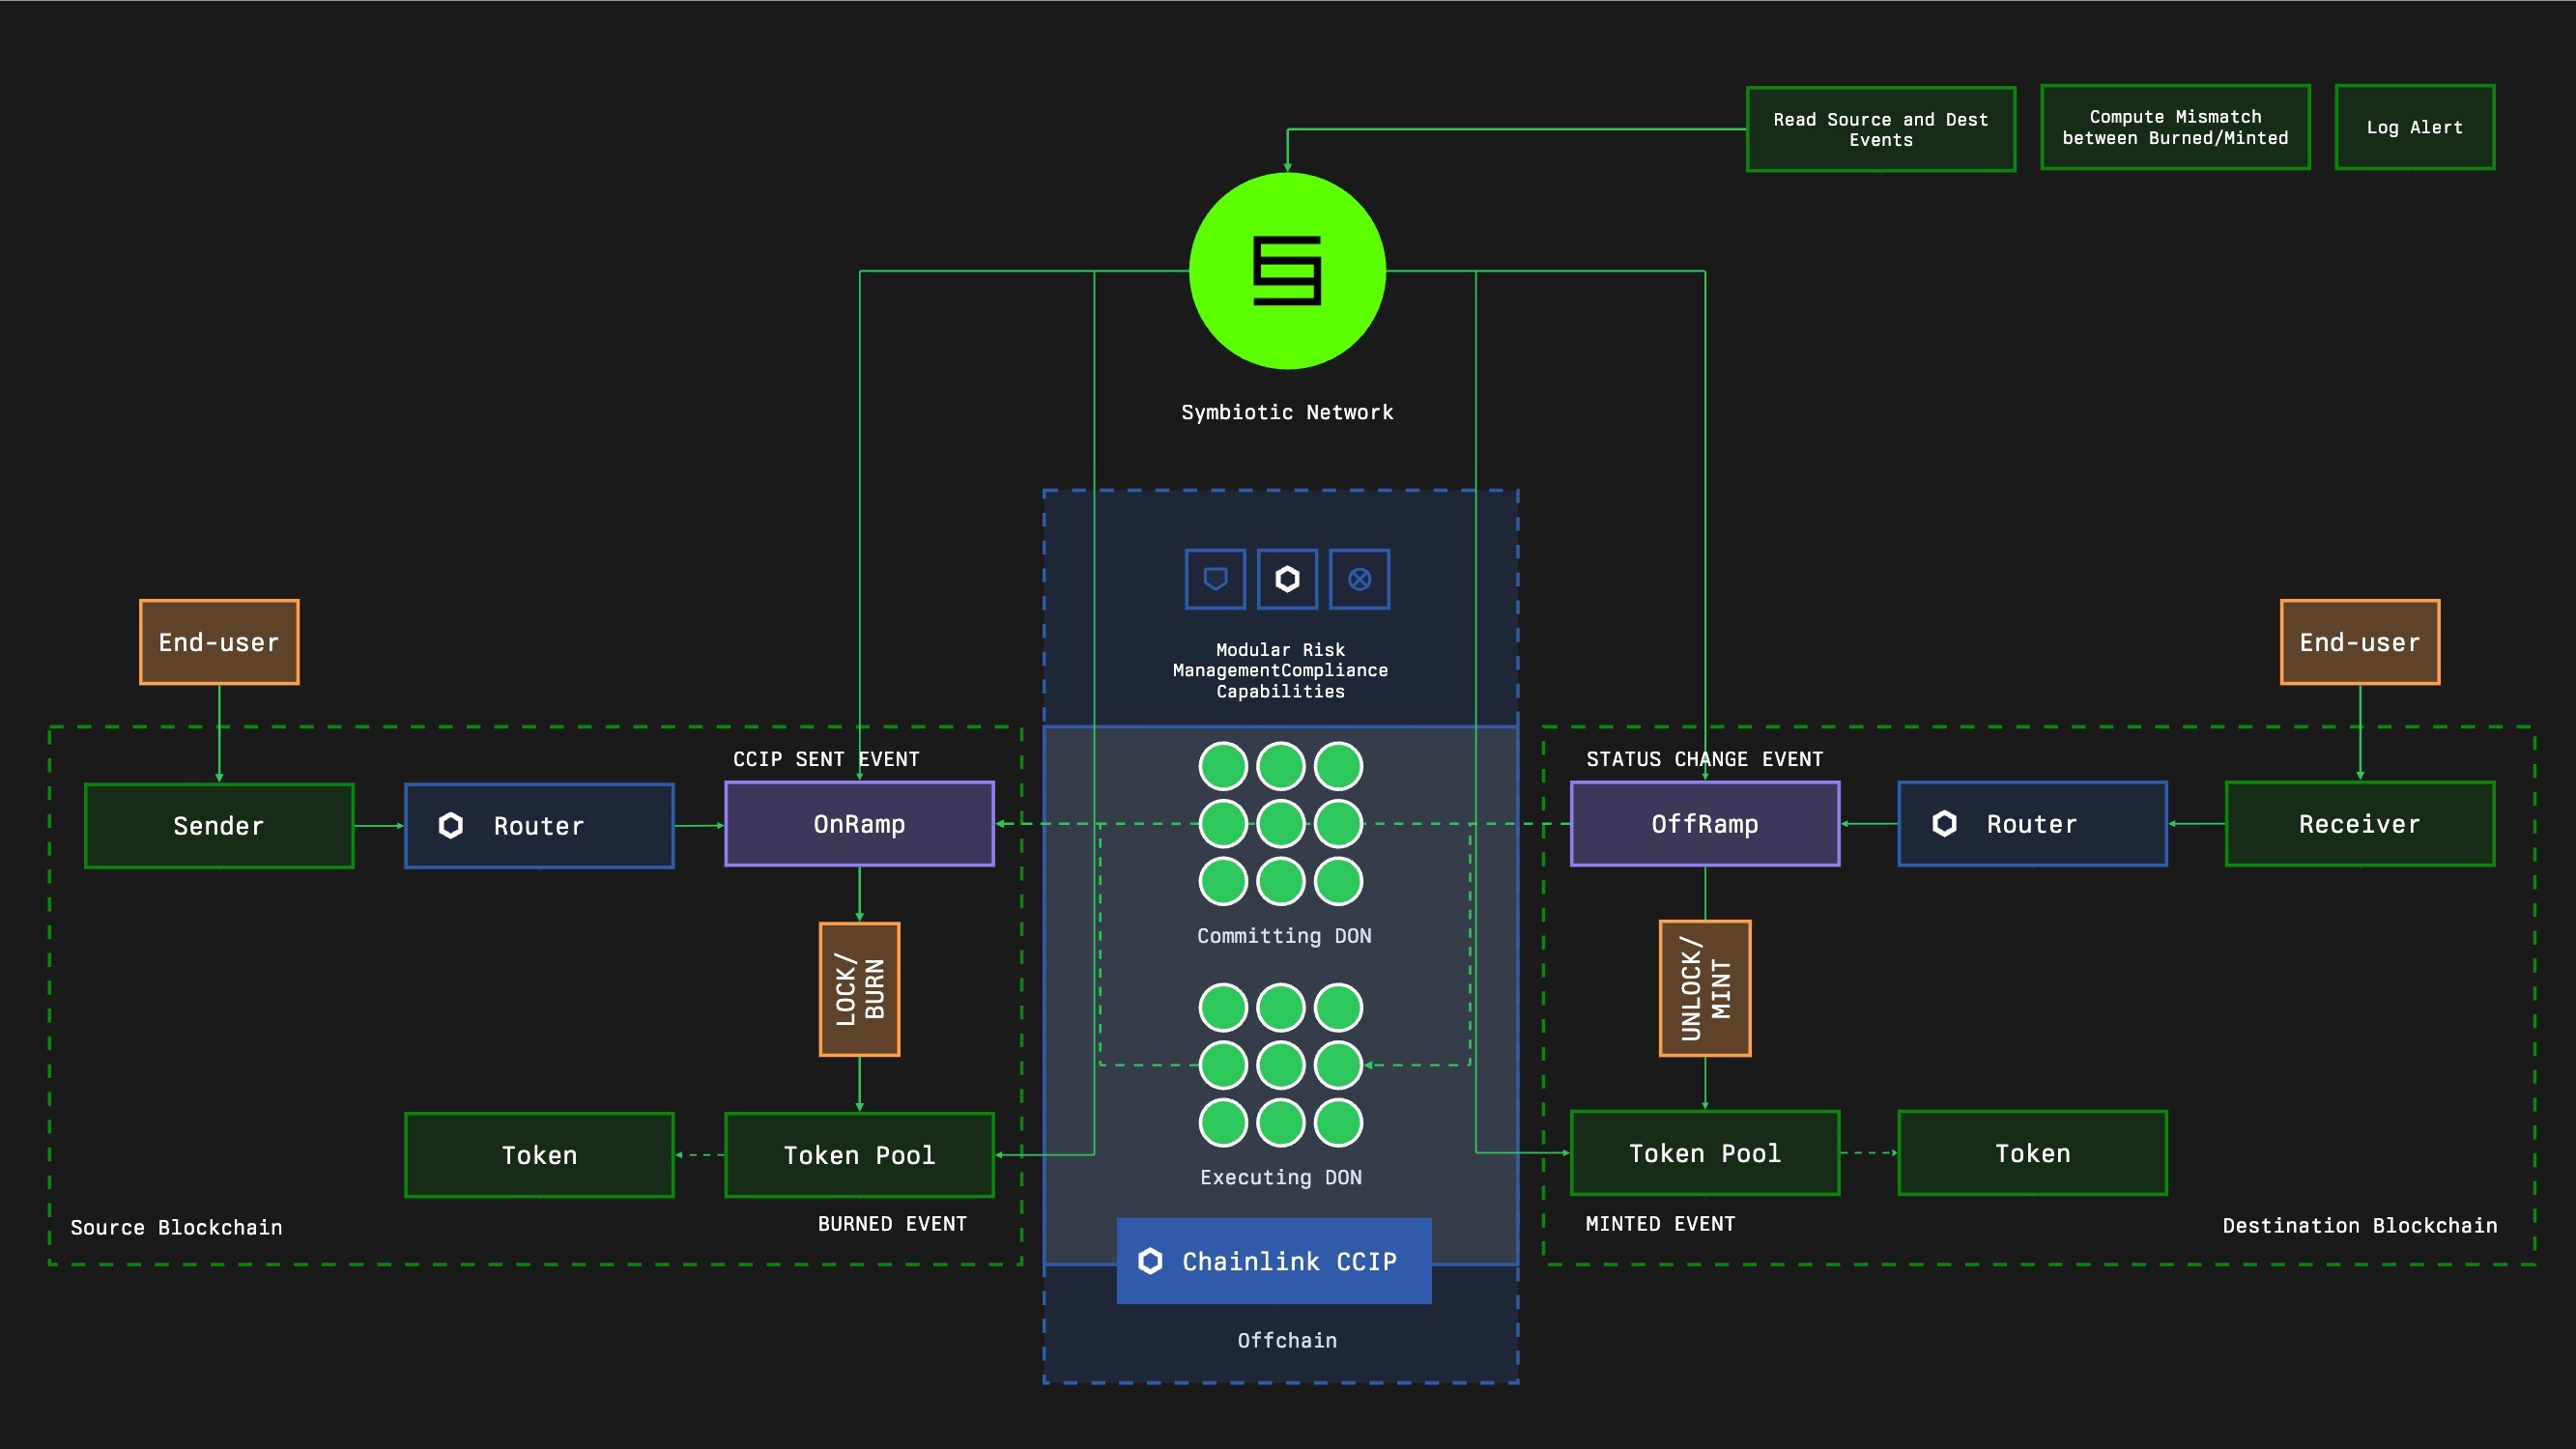Click the source blockchain Token Pool box
Screen dimensions: 2576x1449
click(x=859, y=1155)
